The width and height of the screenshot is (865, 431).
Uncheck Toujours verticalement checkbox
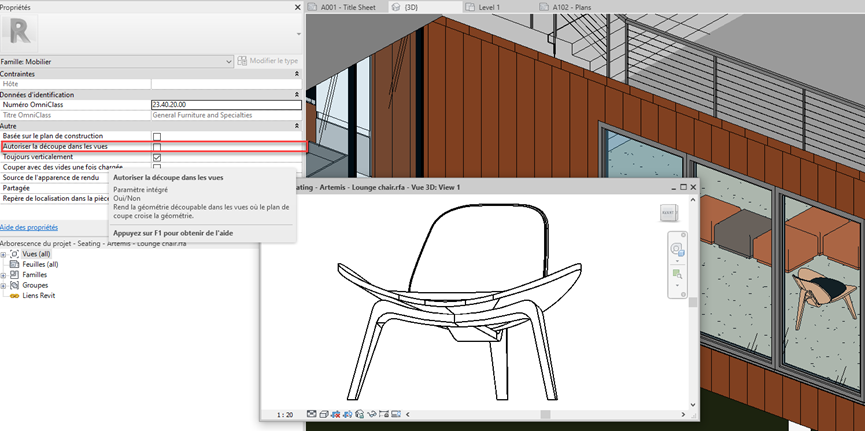(157, 157)
